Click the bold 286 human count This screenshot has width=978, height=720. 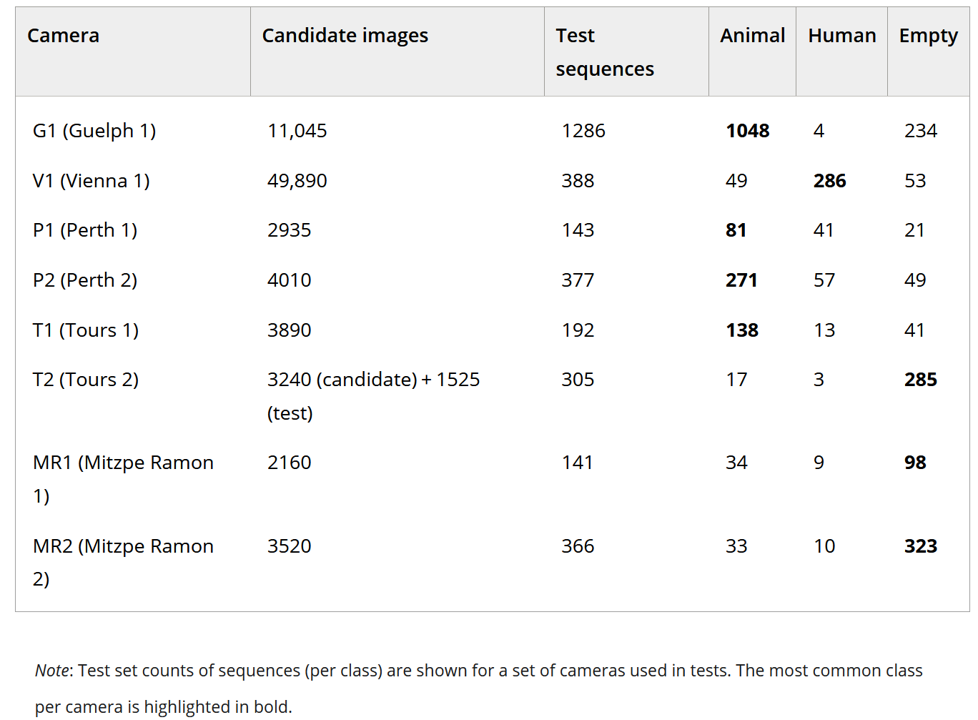tap(829, 180)
